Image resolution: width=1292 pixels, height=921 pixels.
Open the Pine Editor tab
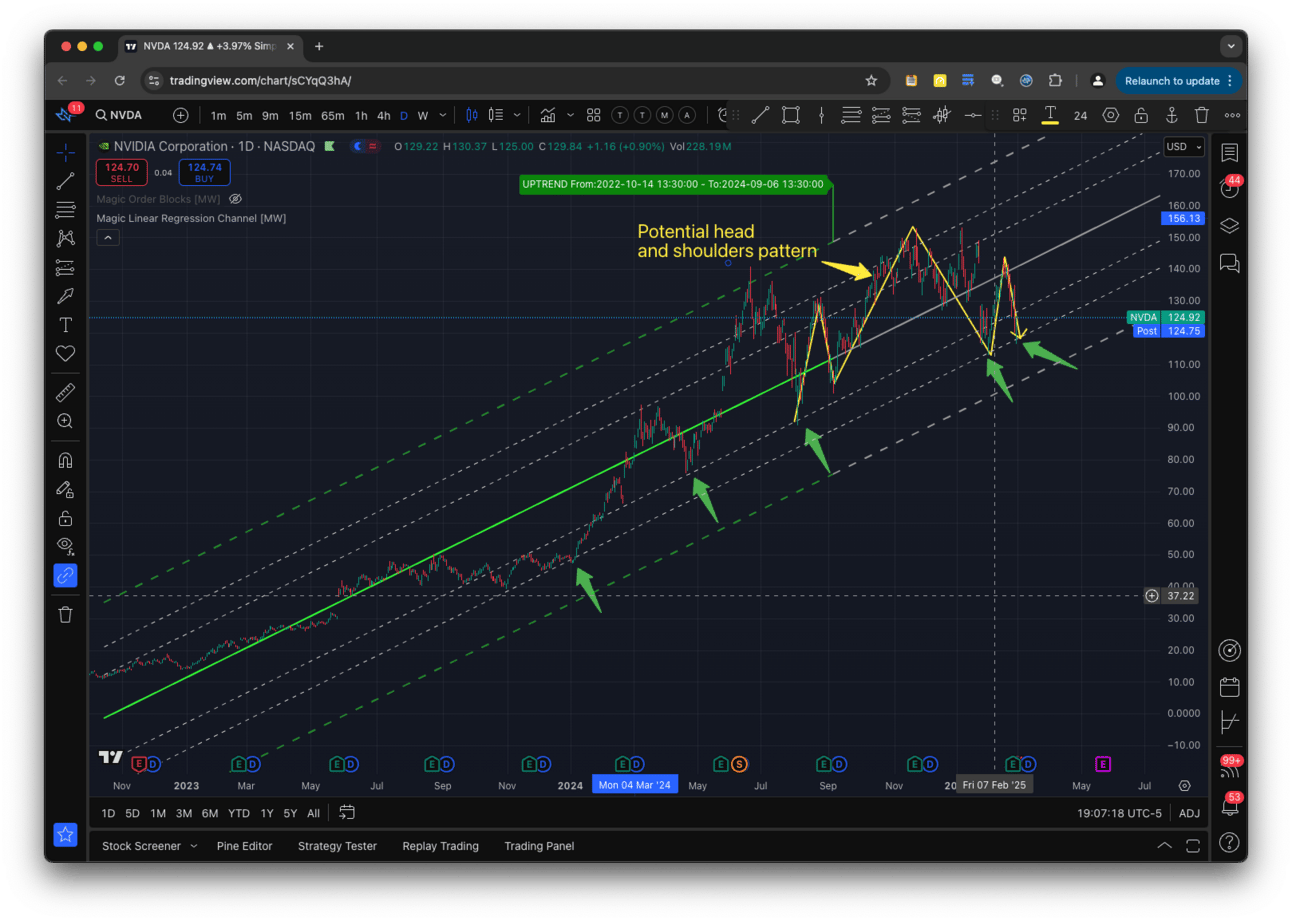pyautogui.click(x=245, y=846)
